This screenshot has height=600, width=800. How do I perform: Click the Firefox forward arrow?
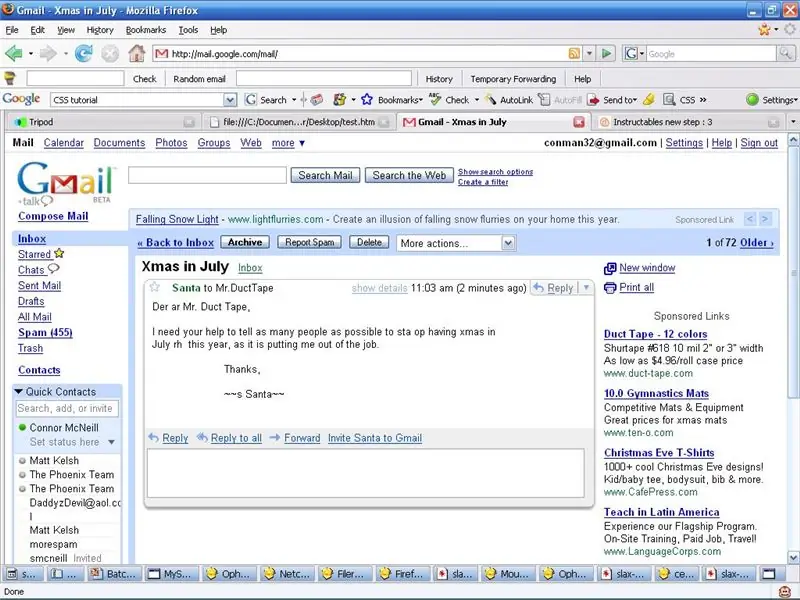point(48,53)
